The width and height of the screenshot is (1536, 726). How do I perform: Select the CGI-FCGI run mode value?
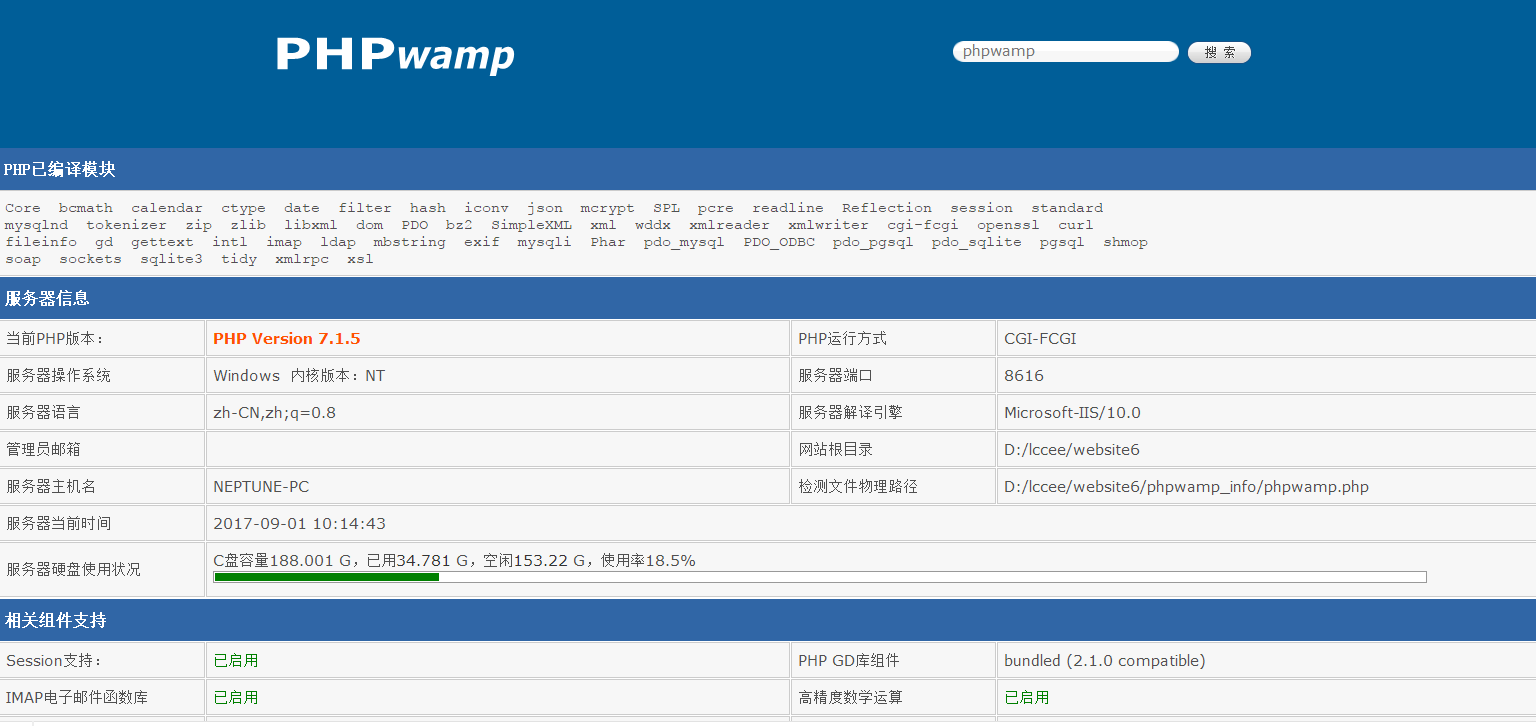(1040, 339)
